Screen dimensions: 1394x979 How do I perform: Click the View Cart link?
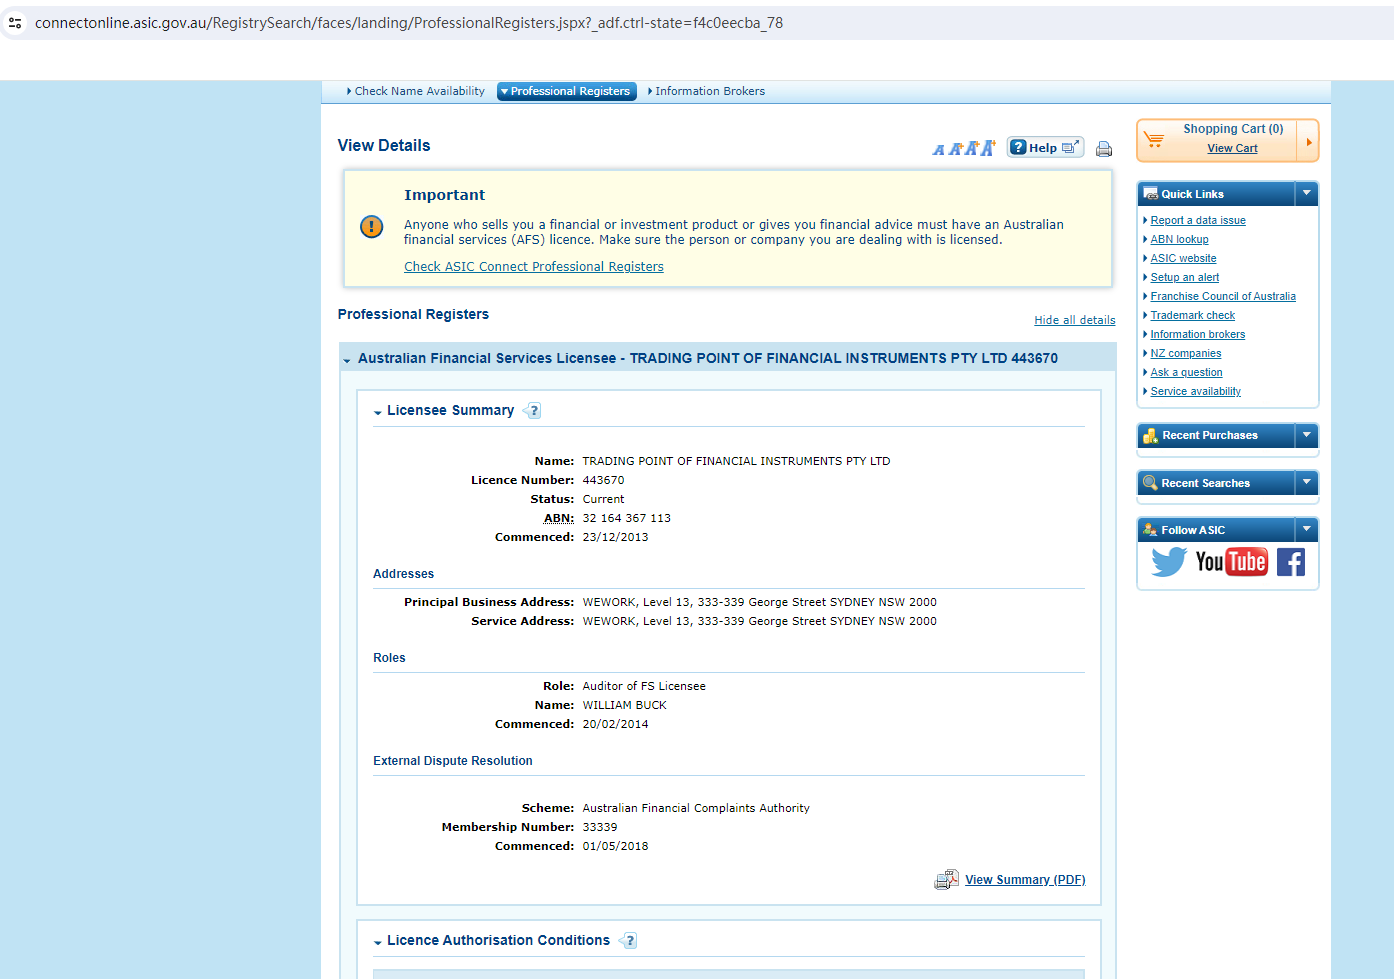click(1232, 148)
